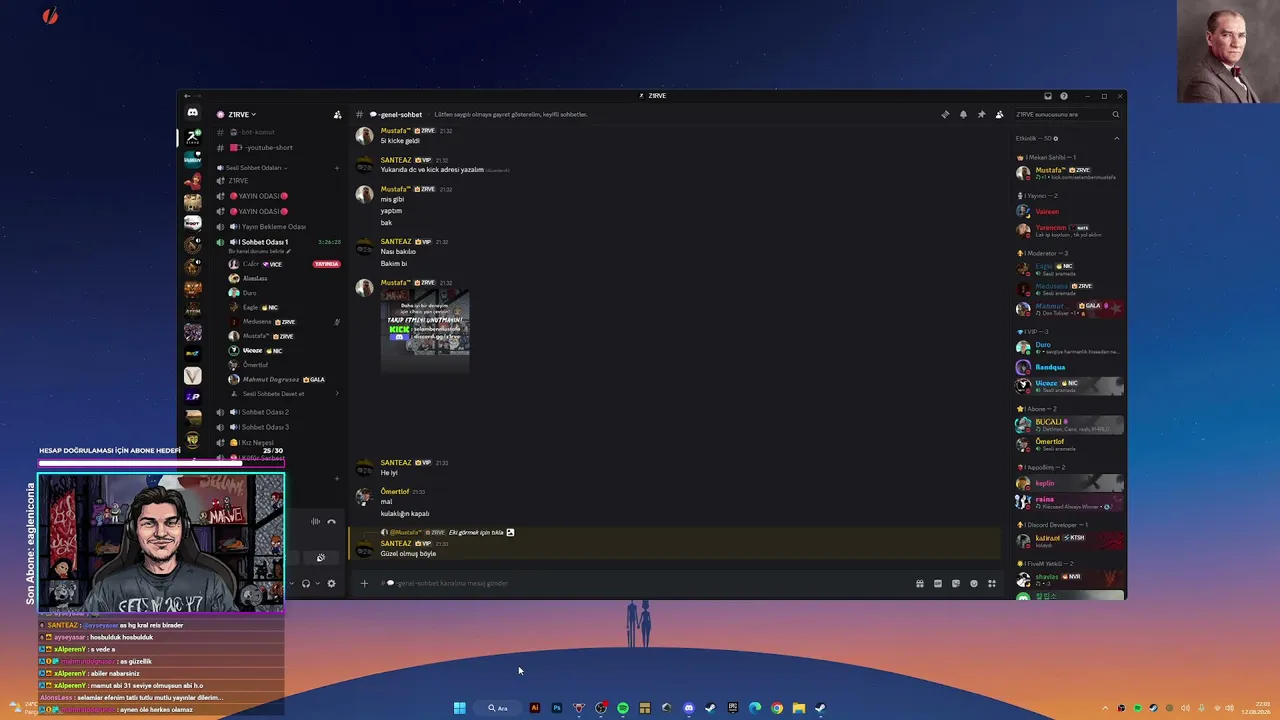Open Mustafa's profile in member list

pyautogui.click(x=1069, y=173)
